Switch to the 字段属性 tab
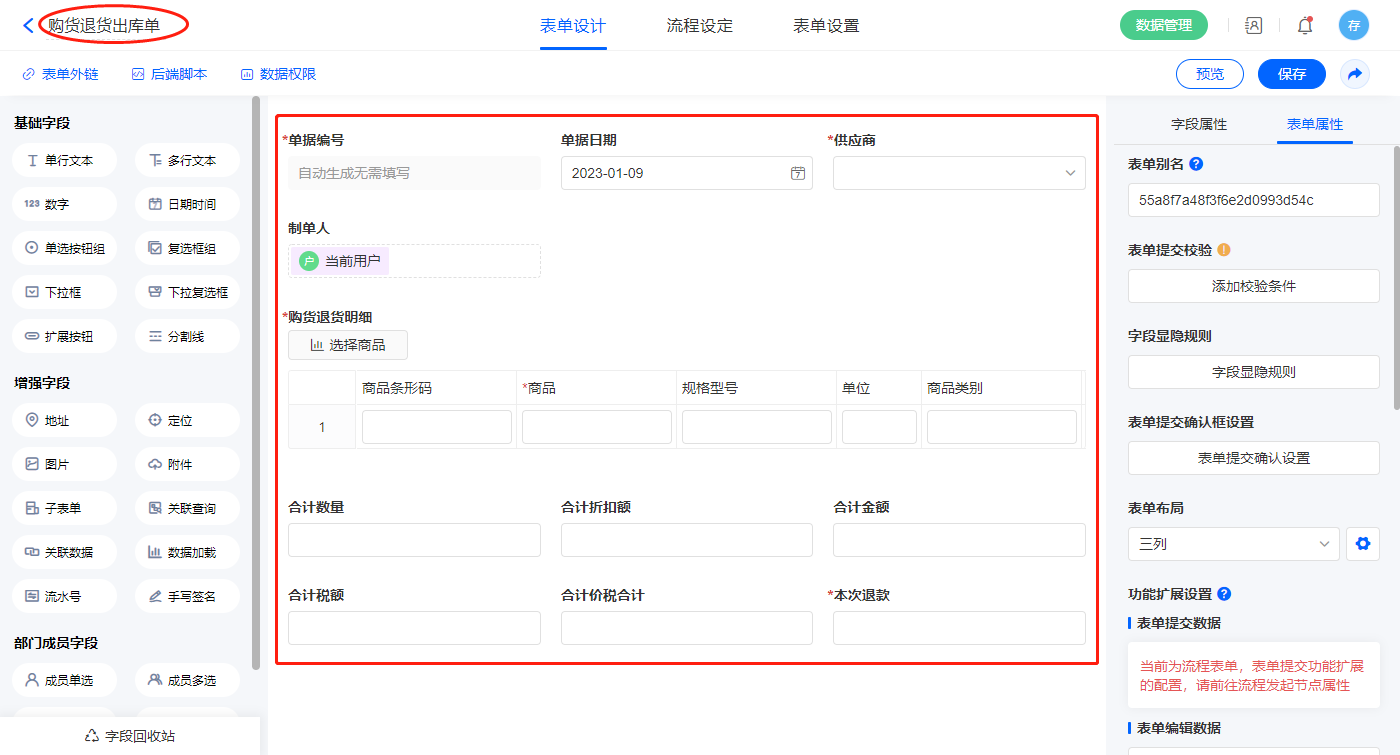The image size is (1400, 755). pos(1198,124)
